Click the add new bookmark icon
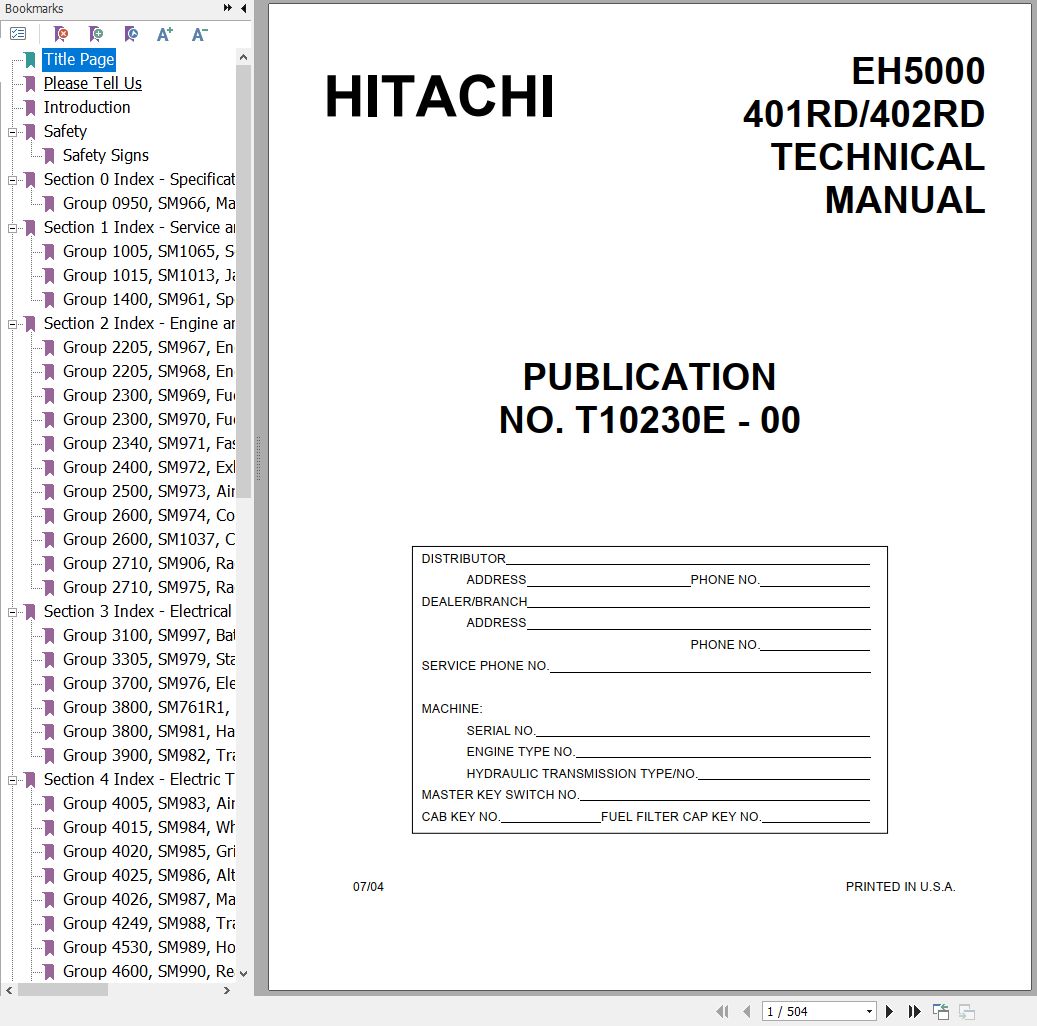Viewport: 1037px width, 1026px height. (96, 34)
